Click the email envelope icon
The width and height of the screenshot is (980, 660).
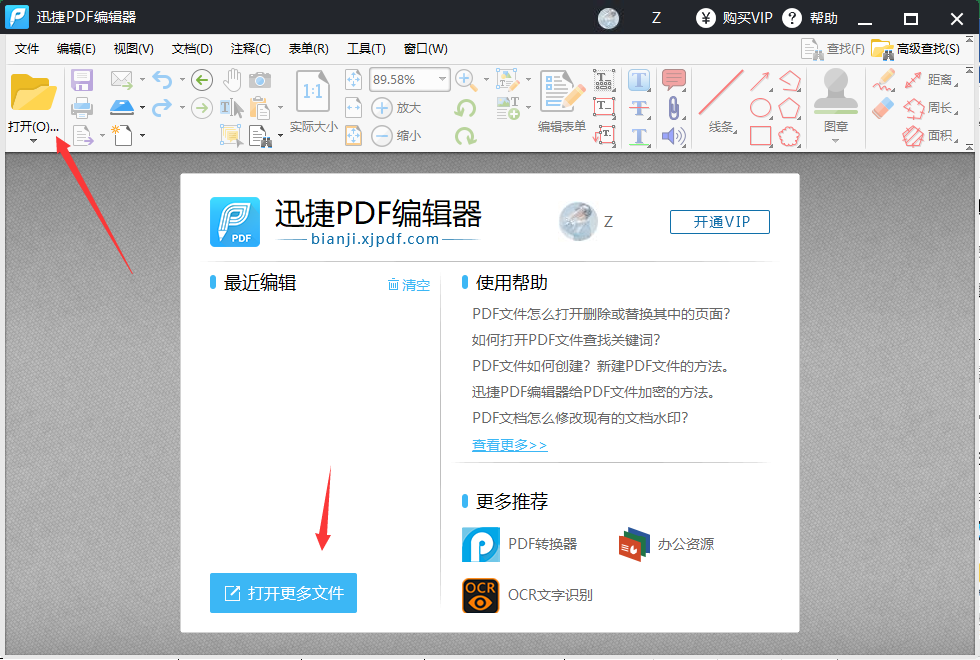[x=122, y=80]
